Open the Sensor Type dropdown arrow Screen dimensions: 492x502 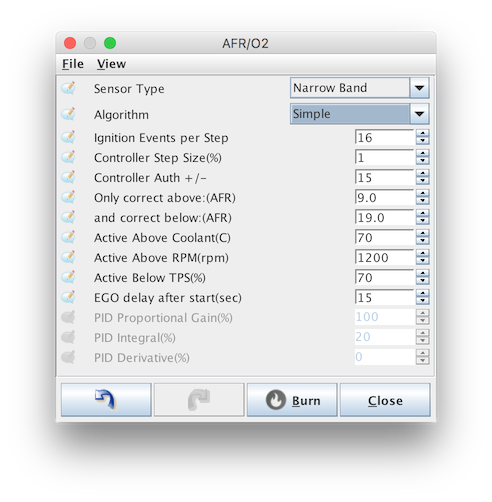point(419,88)
